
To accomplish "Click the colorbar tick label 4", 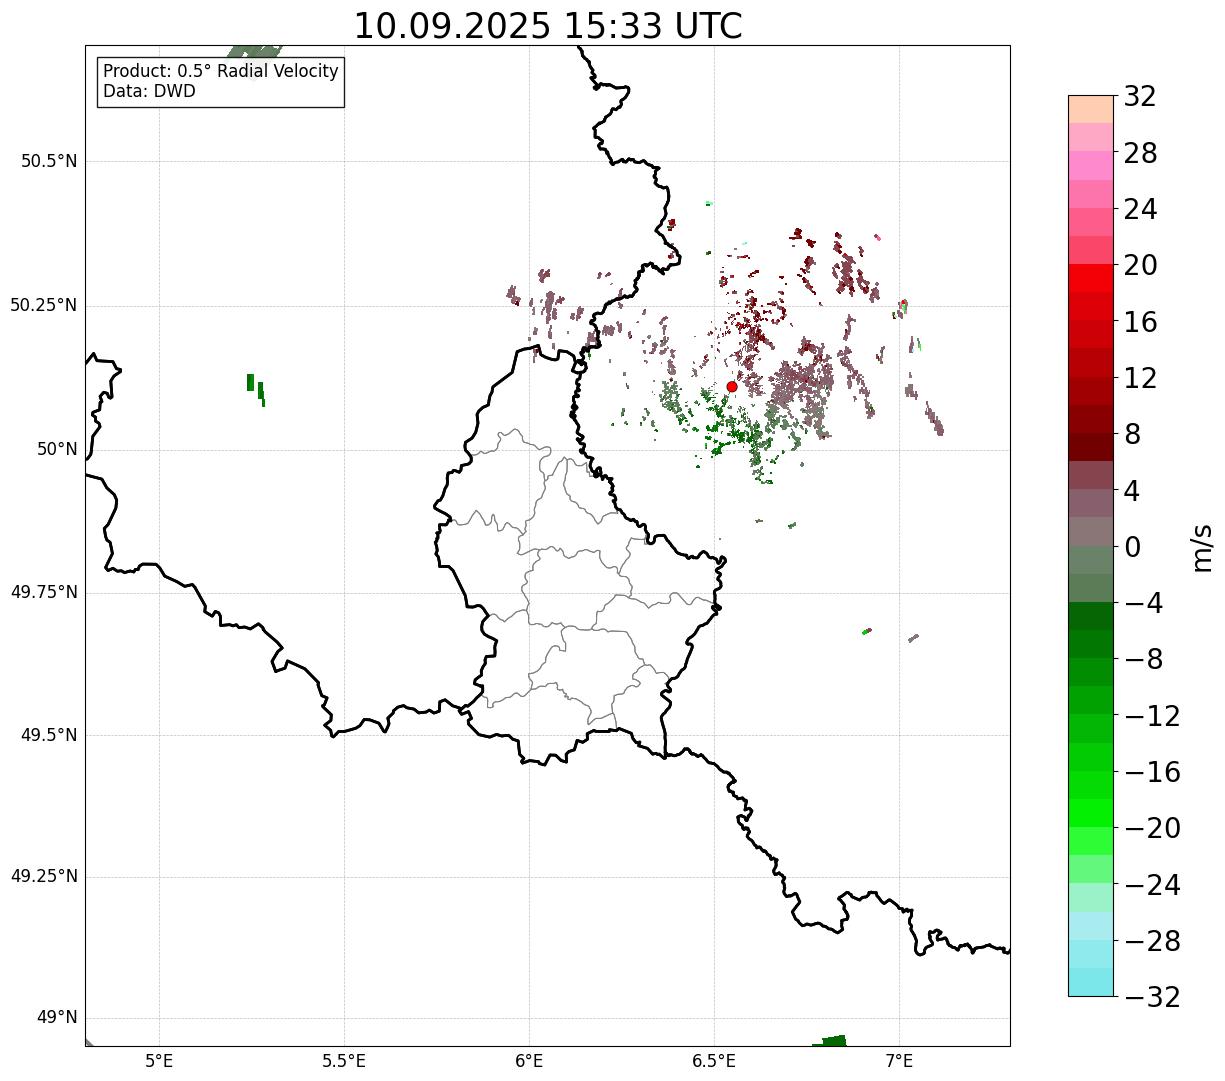I will tap(1132, 491).
